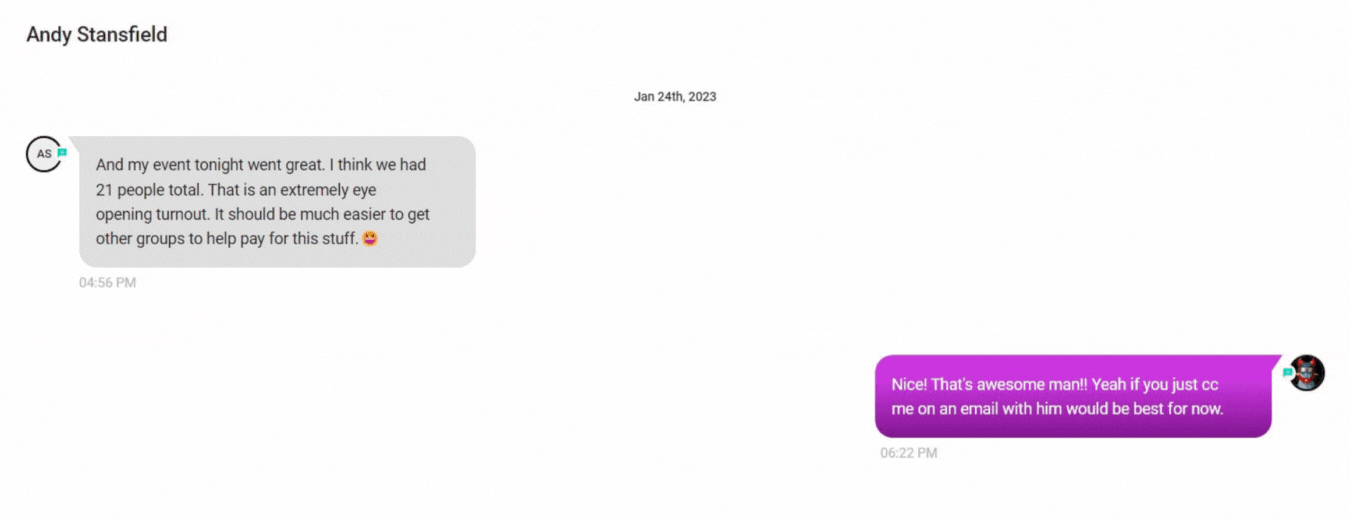Select the purple outgoing message bubble
The width and height of the screenshot is (1350, 520).
1073,396
